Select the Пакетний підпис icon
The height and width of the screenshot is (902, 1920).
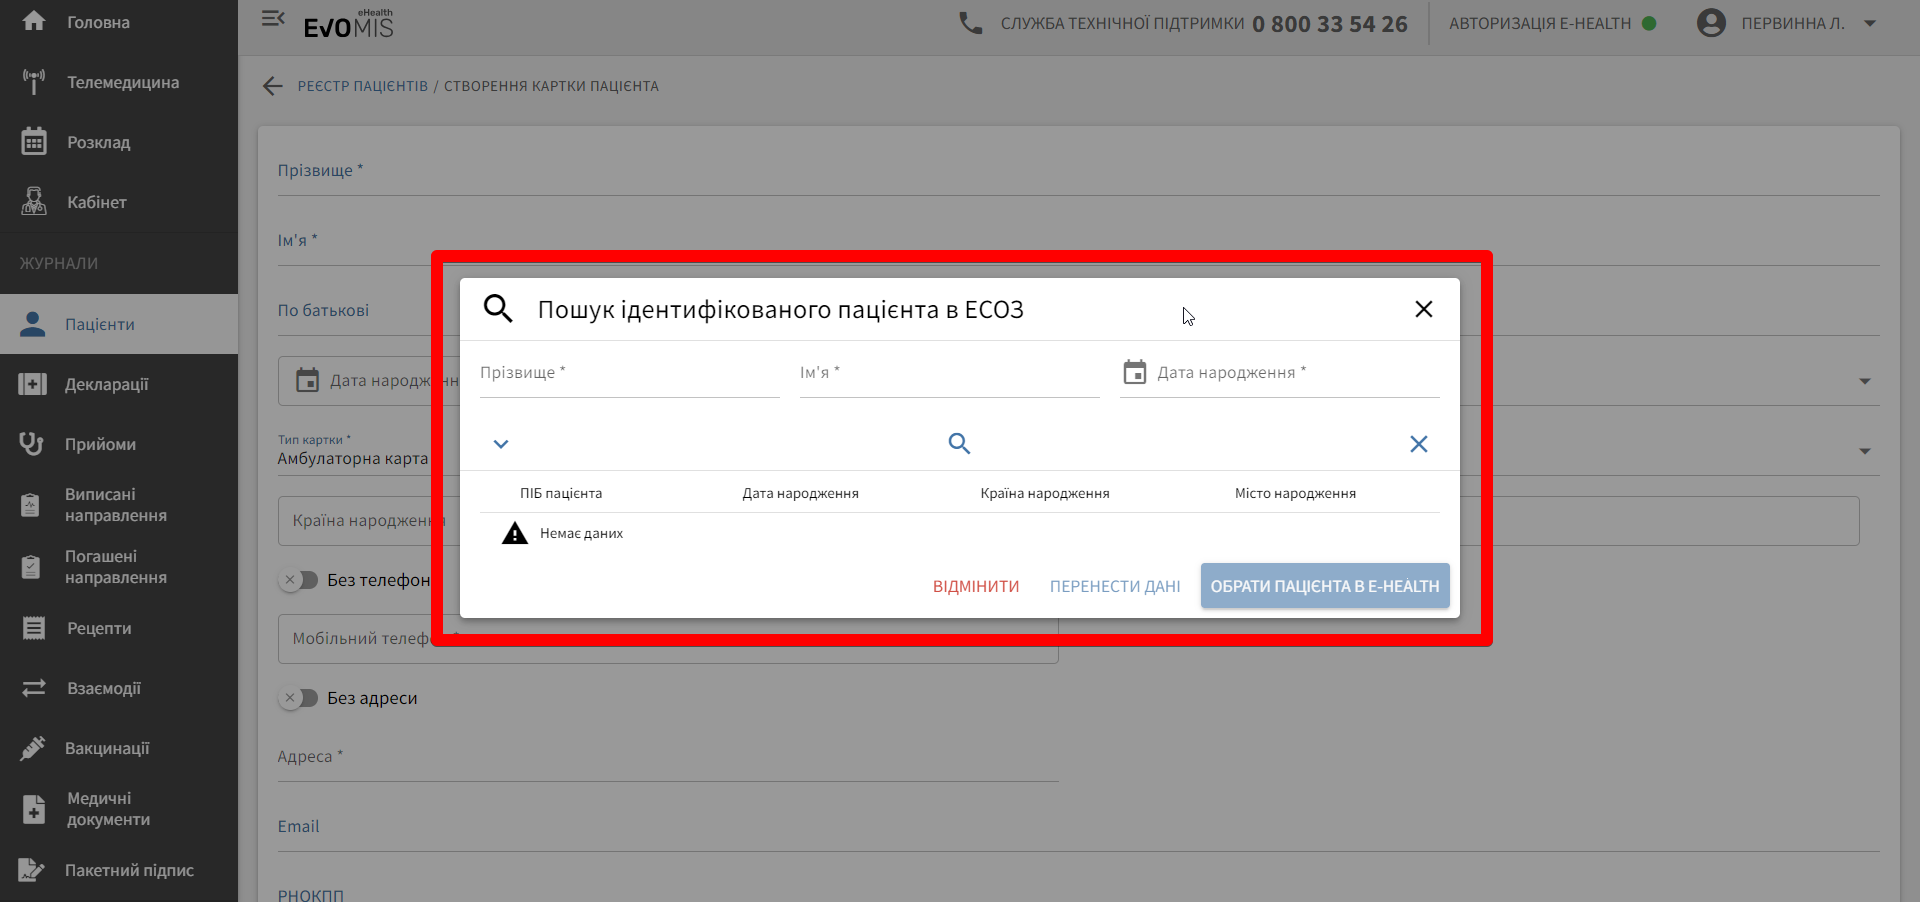[33, 869]
